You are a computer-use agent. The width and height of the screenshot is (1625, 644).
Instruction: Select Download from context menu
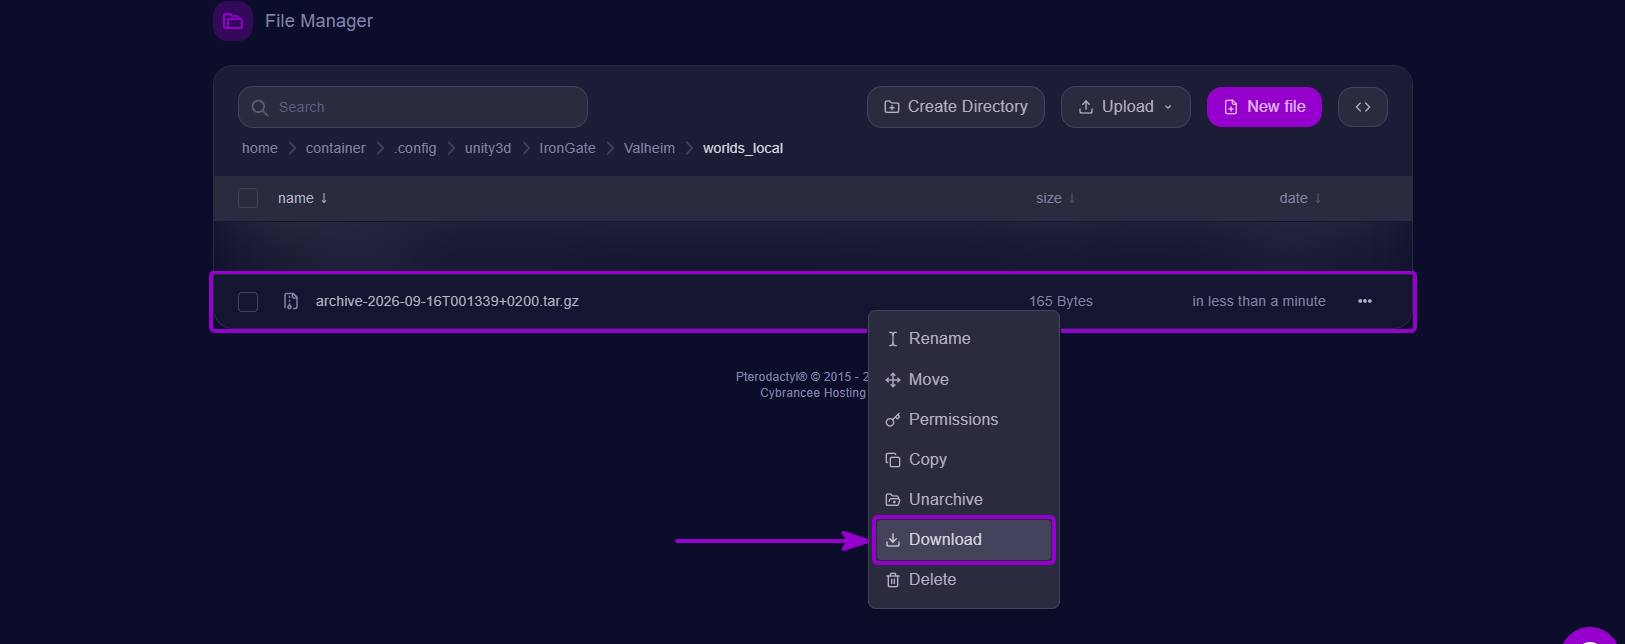963,540
